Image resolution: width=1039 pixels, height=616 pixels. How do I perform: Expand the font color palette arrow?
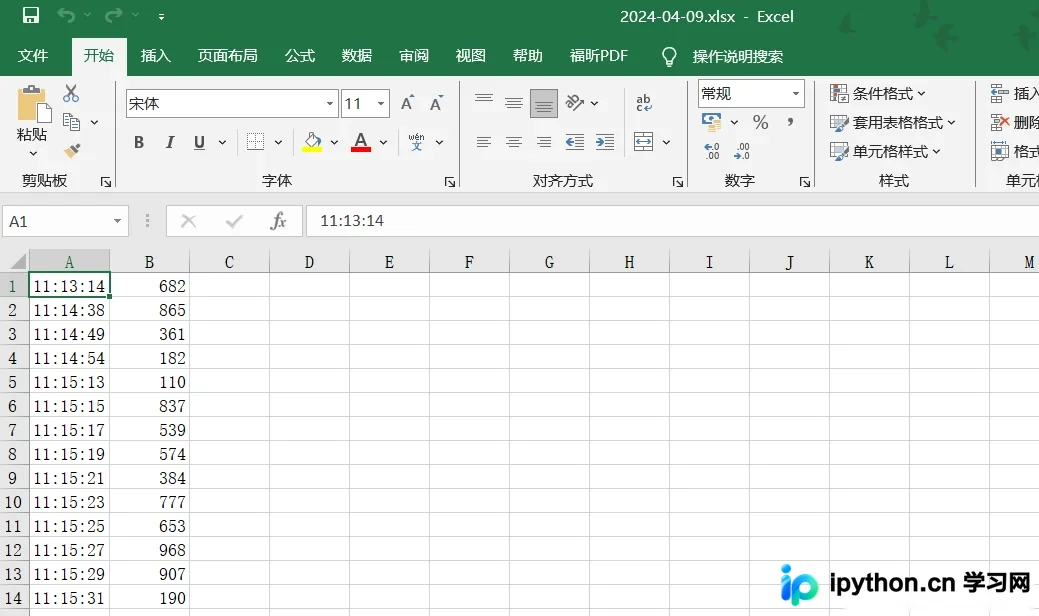[x=383, y=142]
